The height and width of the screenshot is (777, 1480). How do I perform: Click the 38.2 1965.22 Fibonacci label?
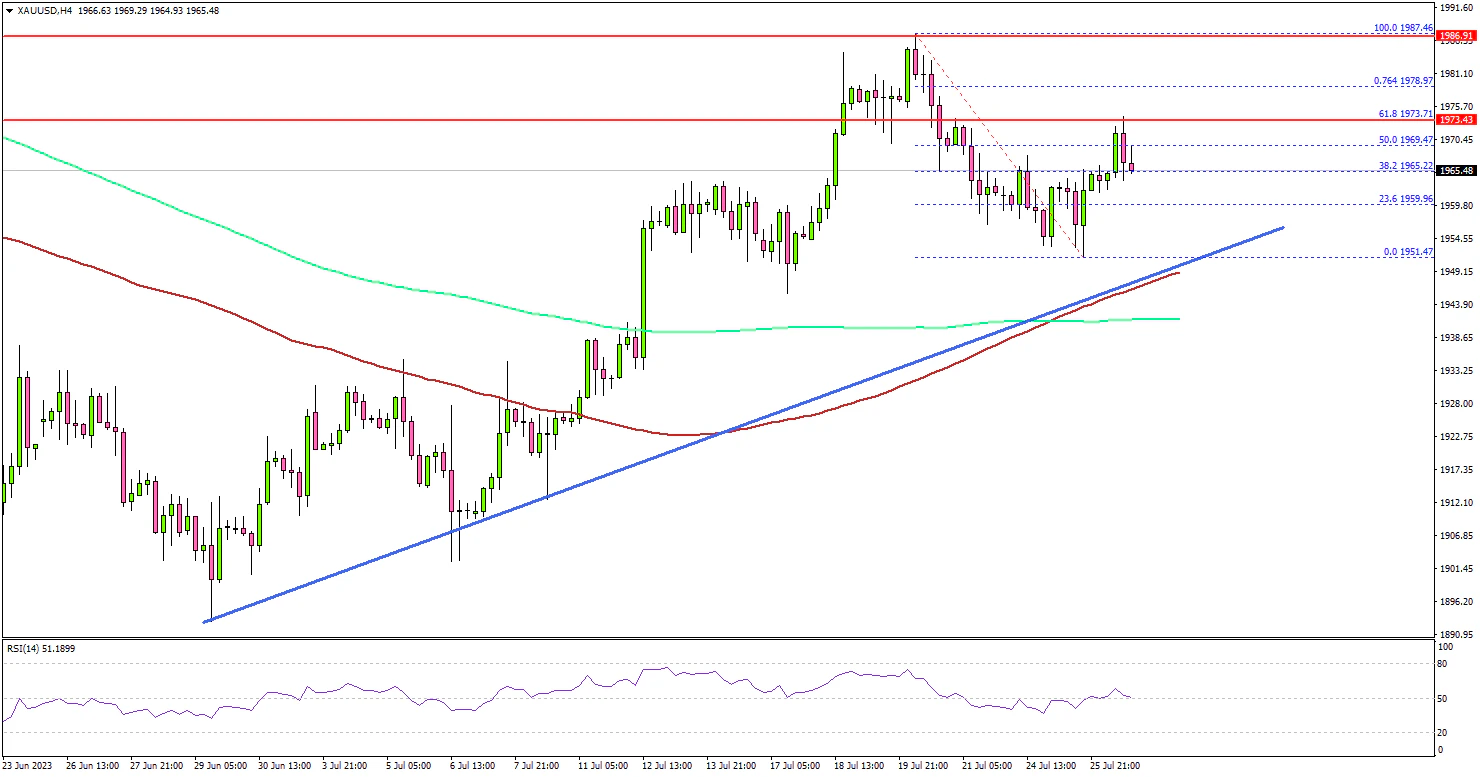[x=1403, y=165]
